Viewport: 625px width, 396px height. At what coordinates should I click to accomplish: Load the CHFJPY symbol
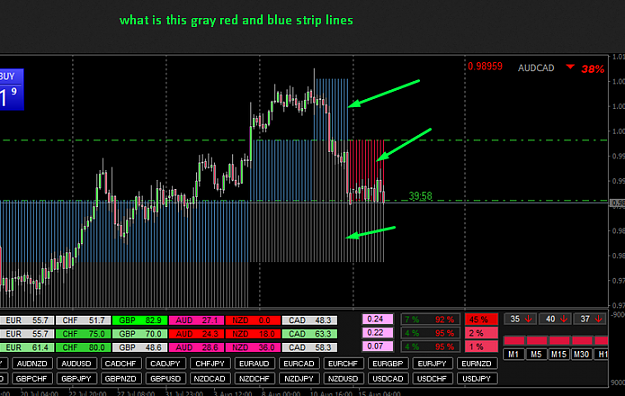210,364
